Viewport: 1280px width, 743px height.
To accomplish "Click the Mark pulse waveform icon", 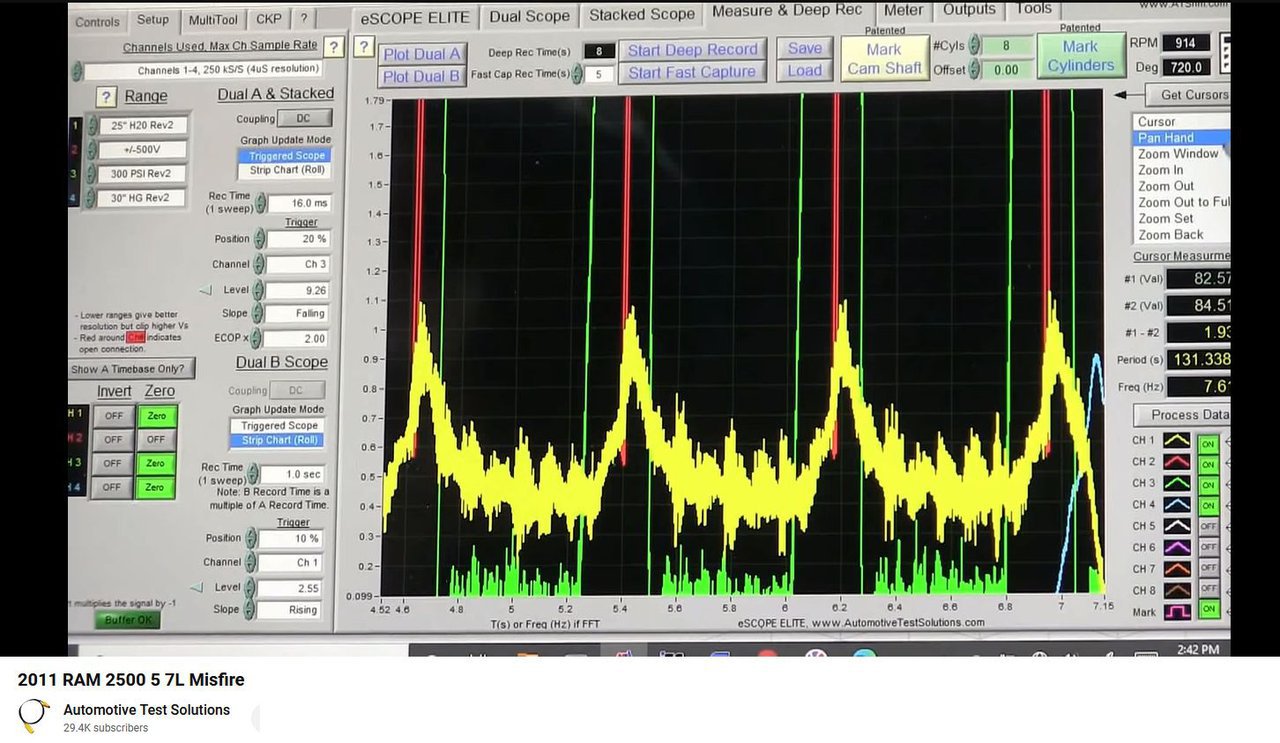I will [1176, 611].
